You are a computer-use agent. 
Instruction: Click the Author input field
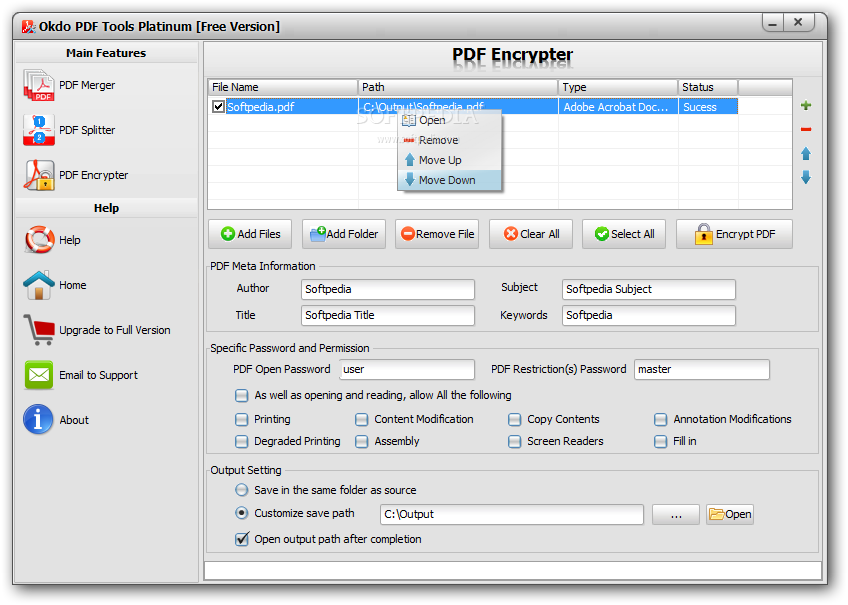click(388, 289)
